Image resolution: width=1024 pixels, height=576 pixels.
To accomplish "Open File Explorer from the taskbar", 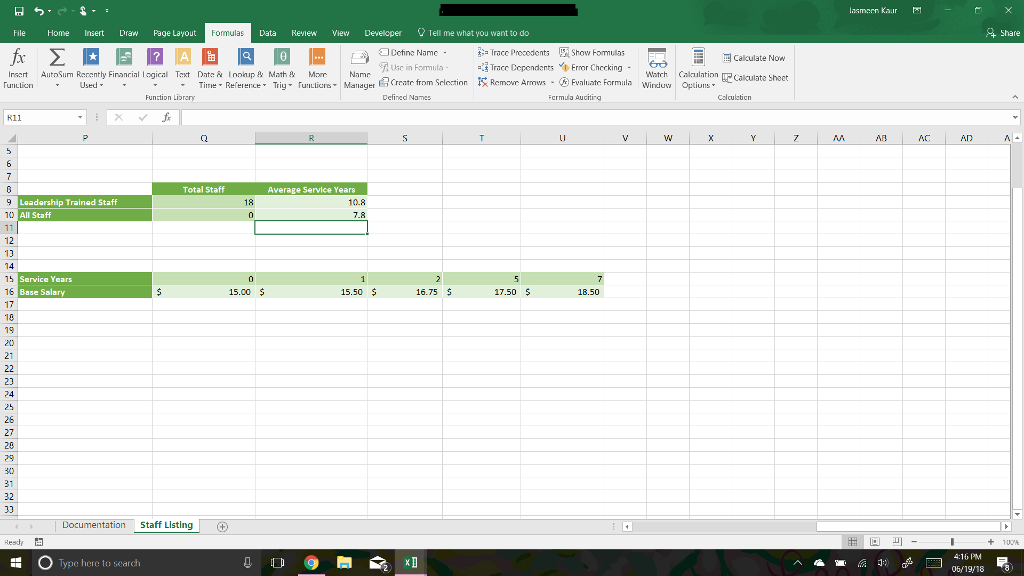I will [x=344, y=562].
